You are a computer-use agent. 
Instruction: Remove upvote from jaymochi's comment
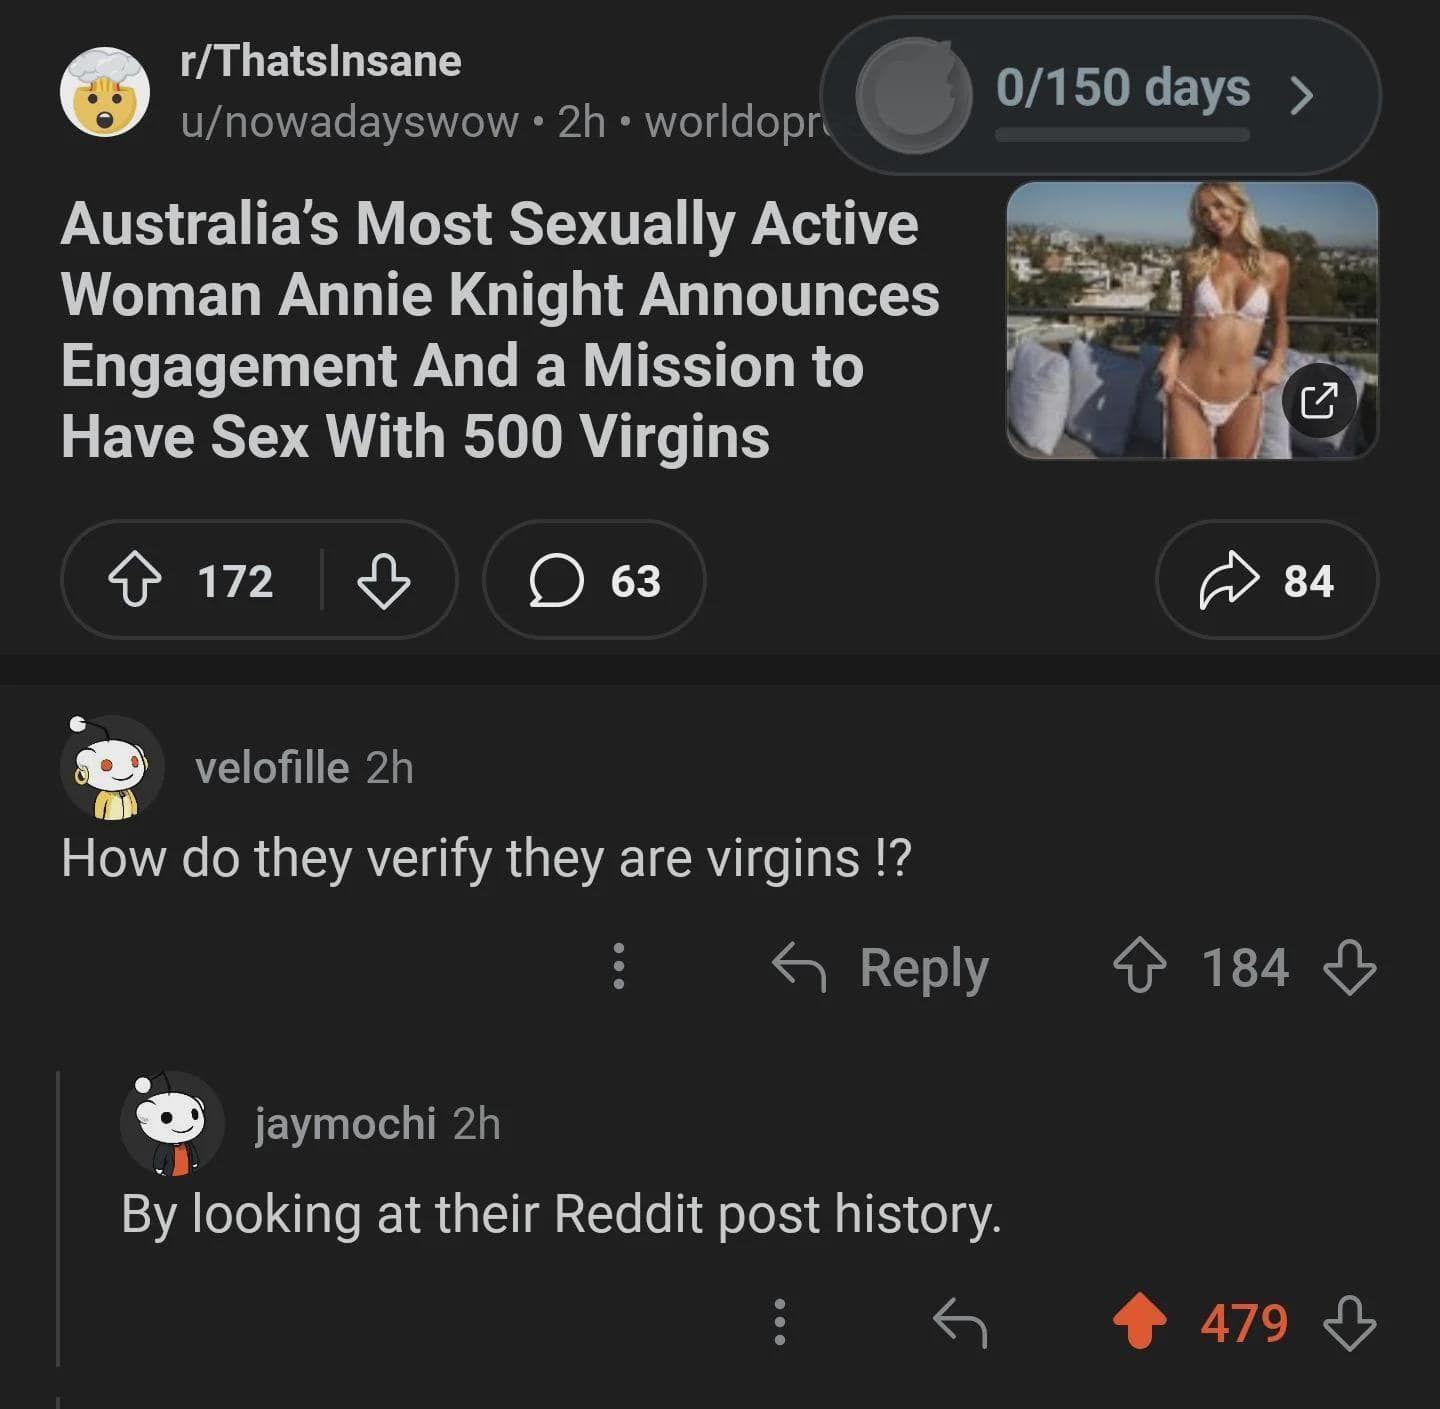(1139, 1322)
